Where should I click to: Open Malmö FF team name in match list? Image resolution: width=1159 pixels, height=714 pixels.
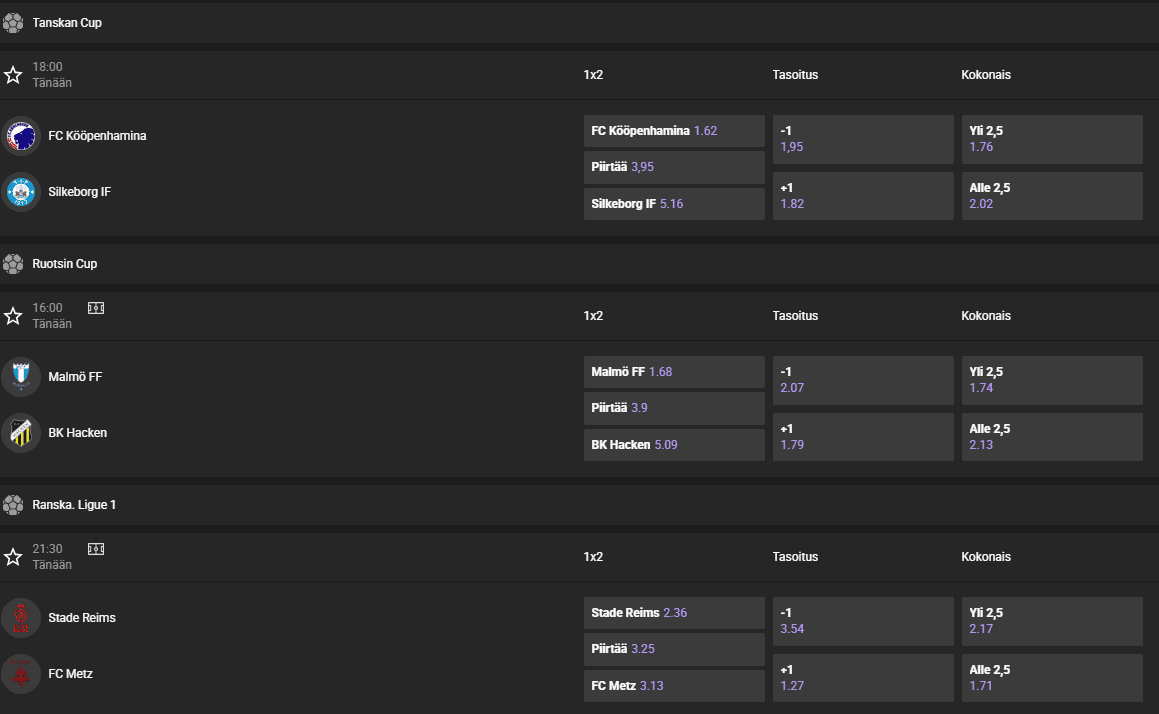[75, 377]
